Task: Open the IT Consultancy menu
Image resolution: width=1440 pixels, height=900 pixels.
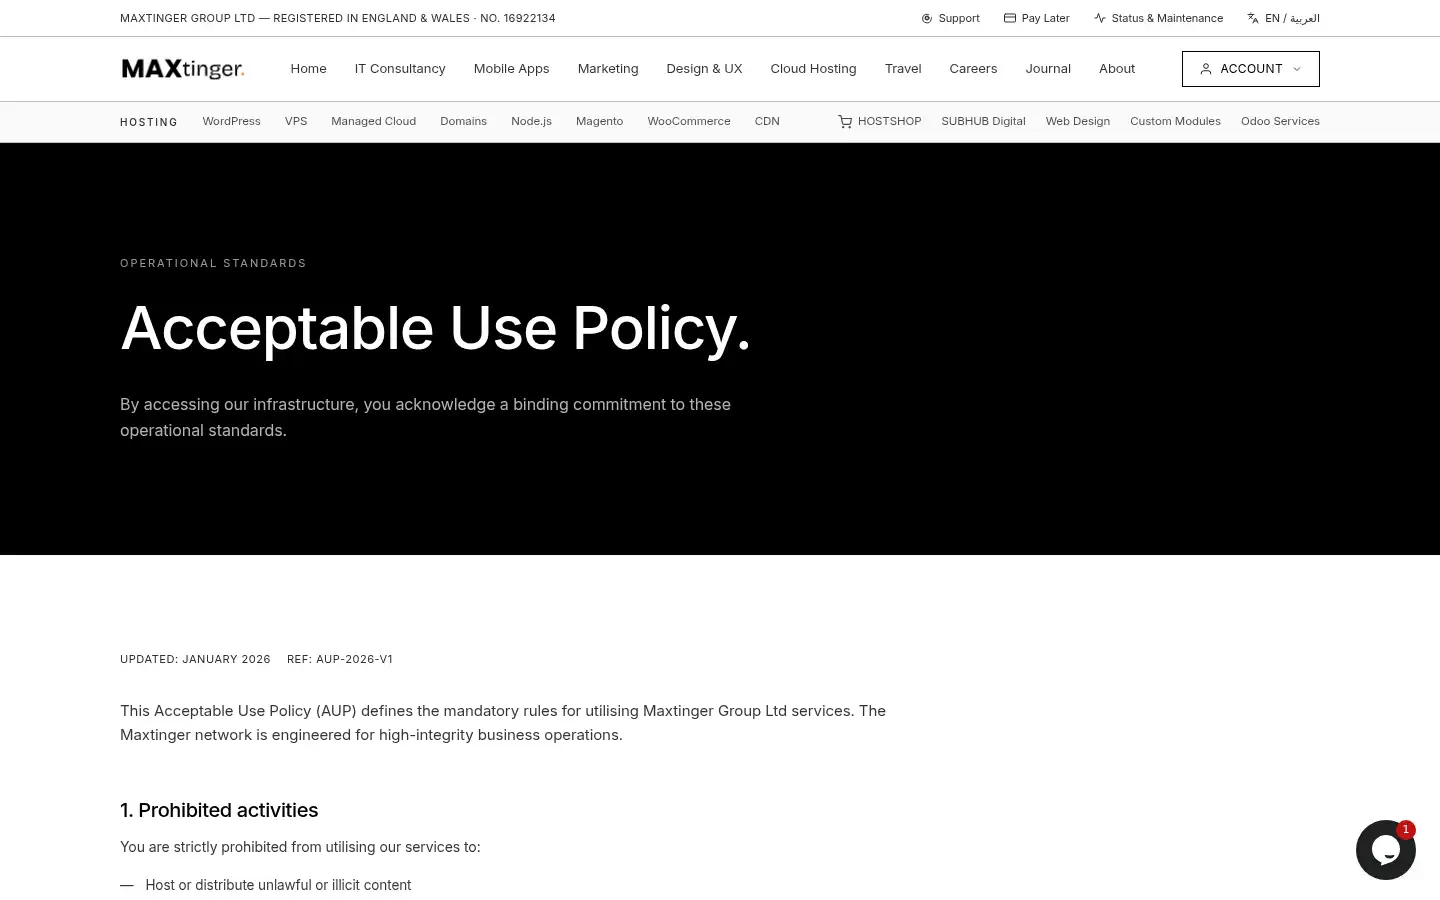Action: (400, 69)
